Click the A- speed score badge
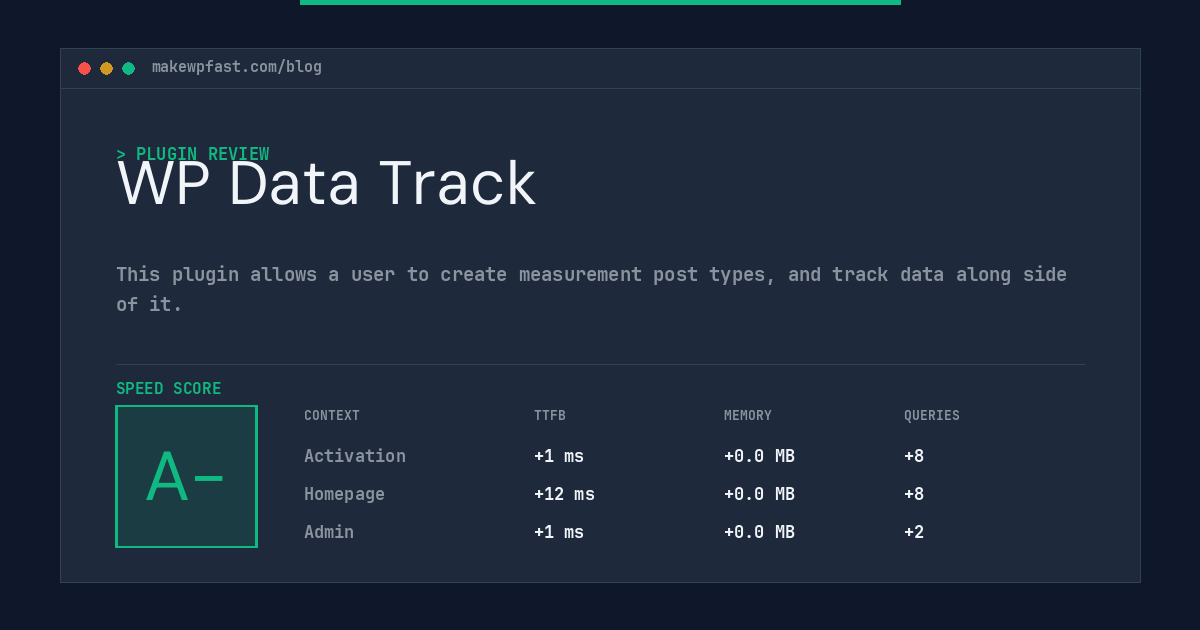Viewport: 1200px width, 630px height. coord(186,476)
